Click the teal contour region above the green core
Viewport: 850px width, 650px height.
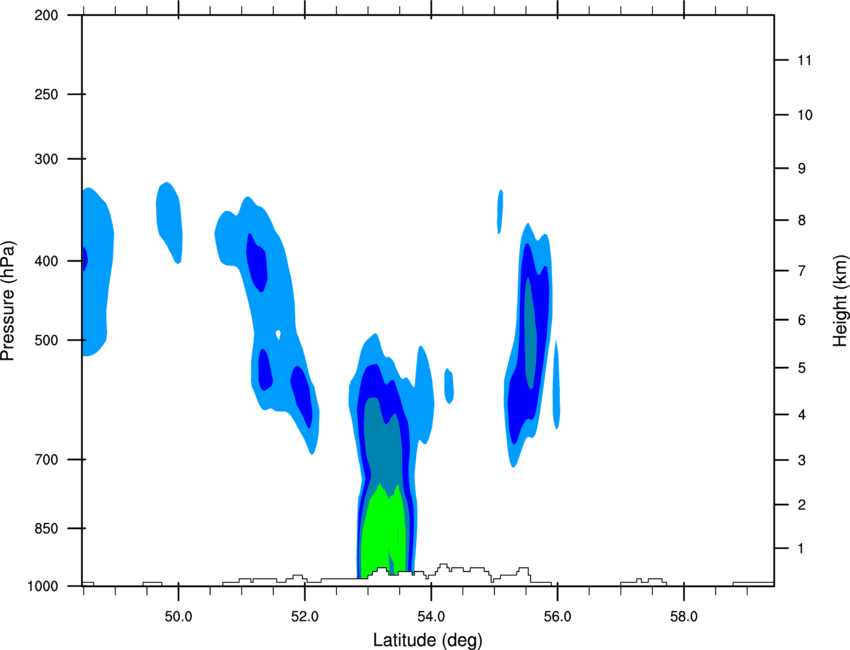[x=382, y=447]
